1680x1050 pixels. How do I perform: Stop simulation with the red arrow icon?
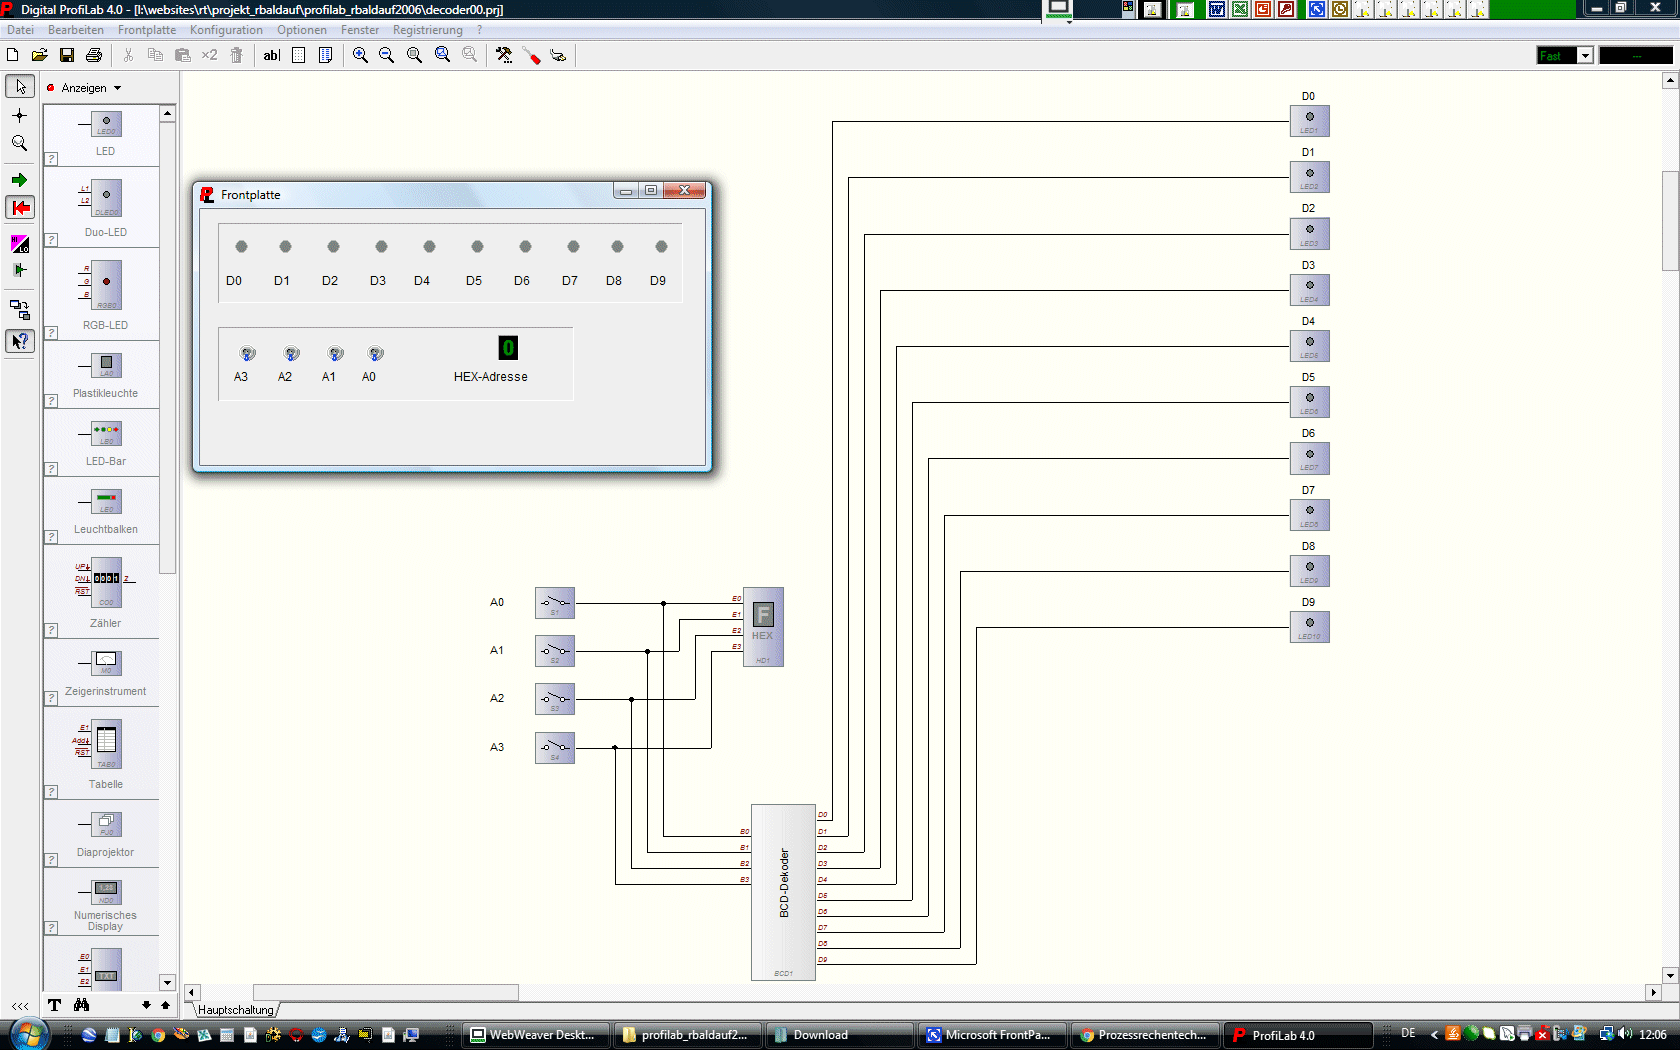point(20,208)
